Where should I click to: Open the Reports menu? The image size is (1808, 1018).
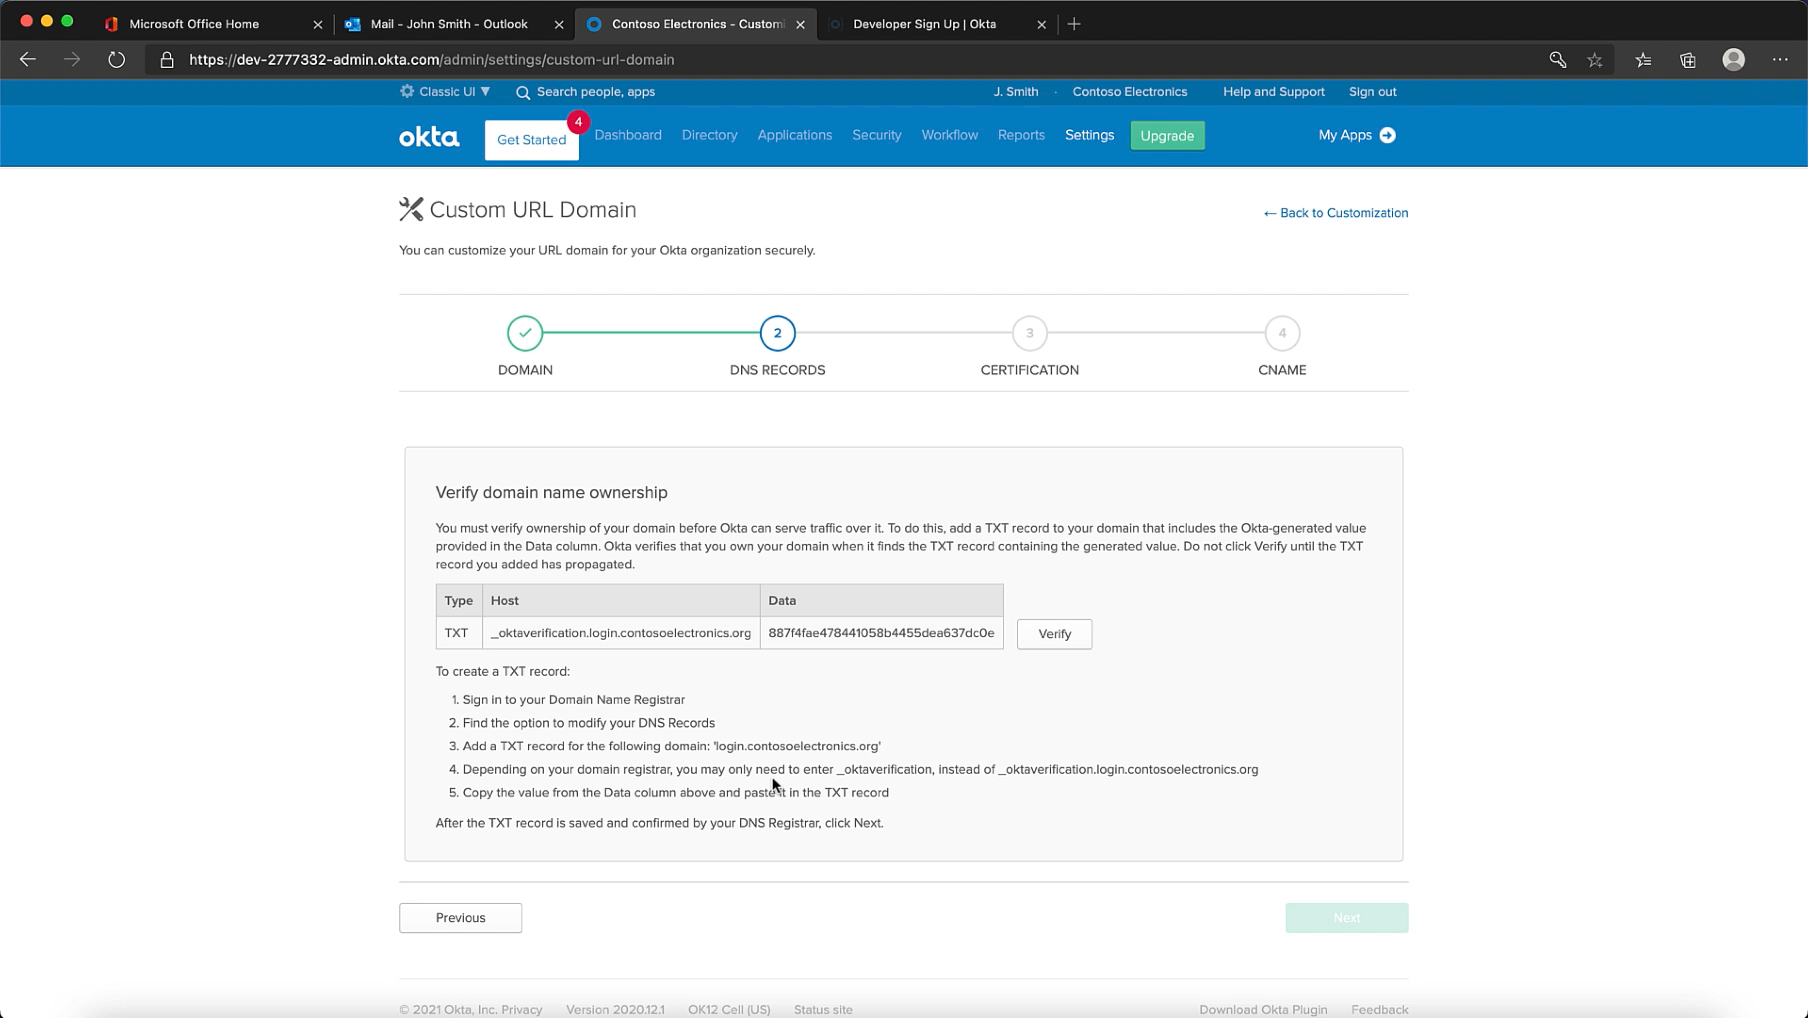pos(1021,135)
